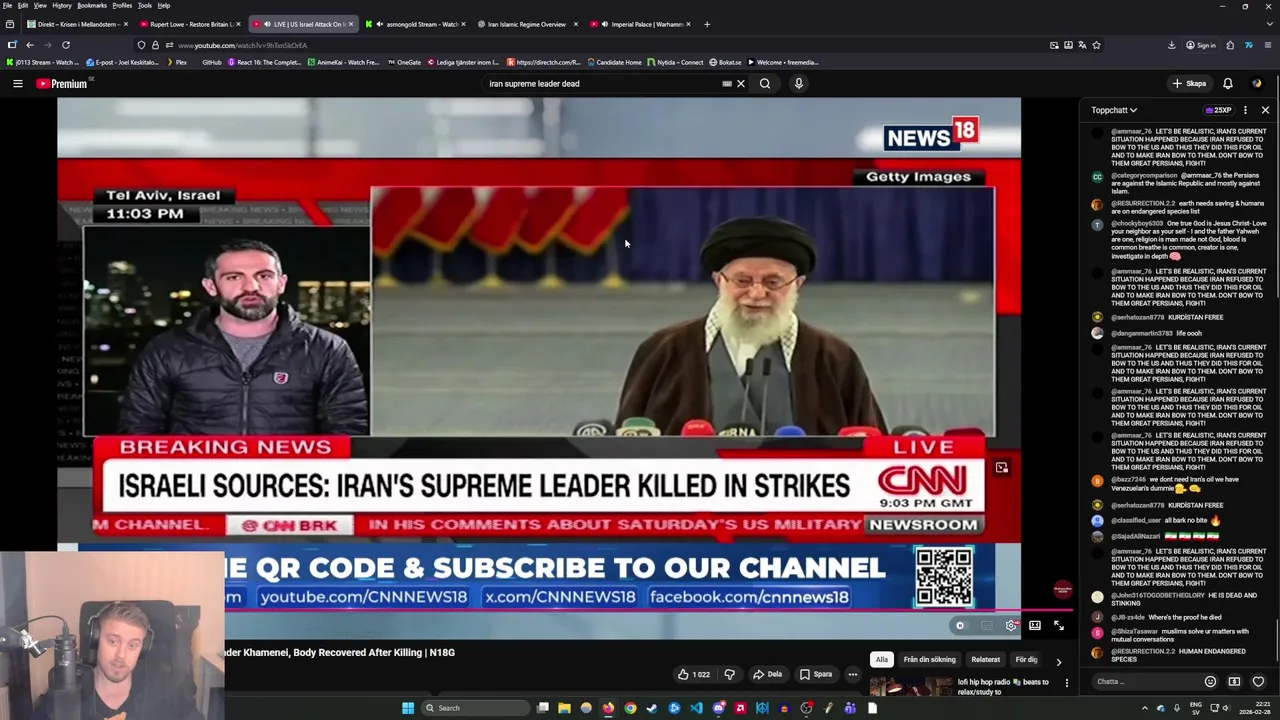Switch to Rupert Lowe browser tab
This screenshot has width=1280, height=720.
tap(190, 24)
